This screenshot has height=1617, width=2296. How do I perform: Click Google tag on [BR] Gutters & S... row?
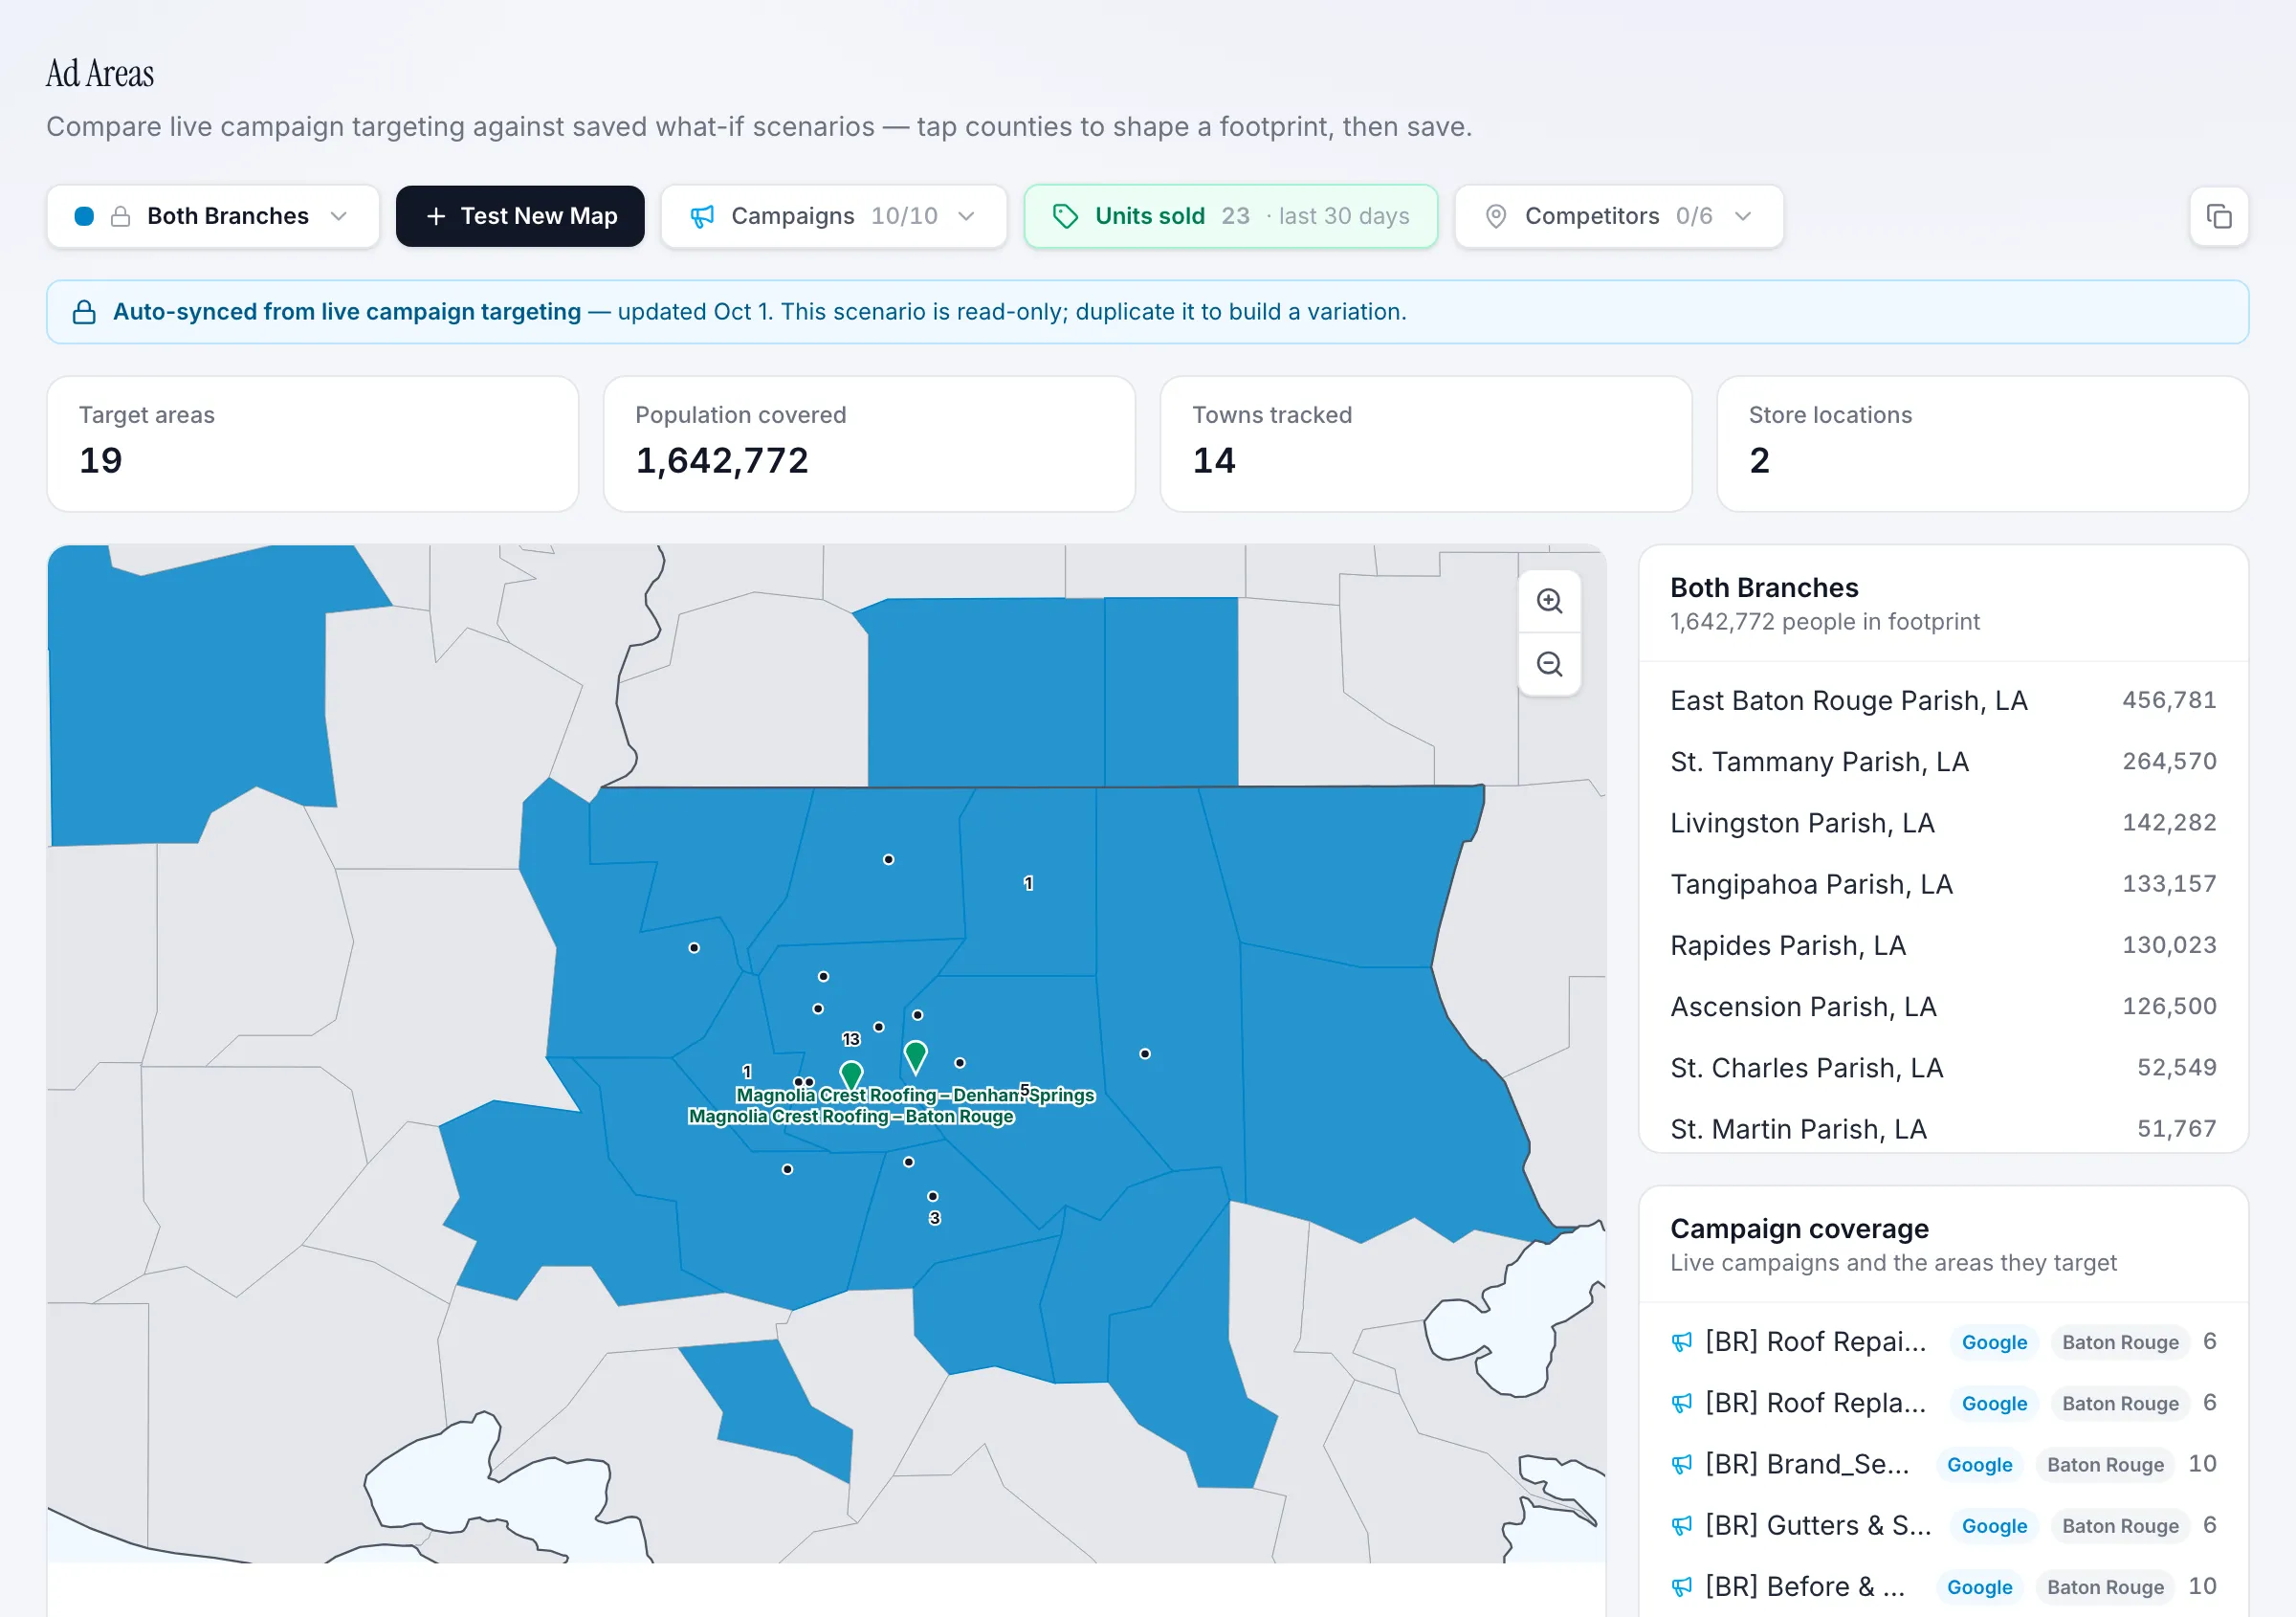pos(1993,1525)
